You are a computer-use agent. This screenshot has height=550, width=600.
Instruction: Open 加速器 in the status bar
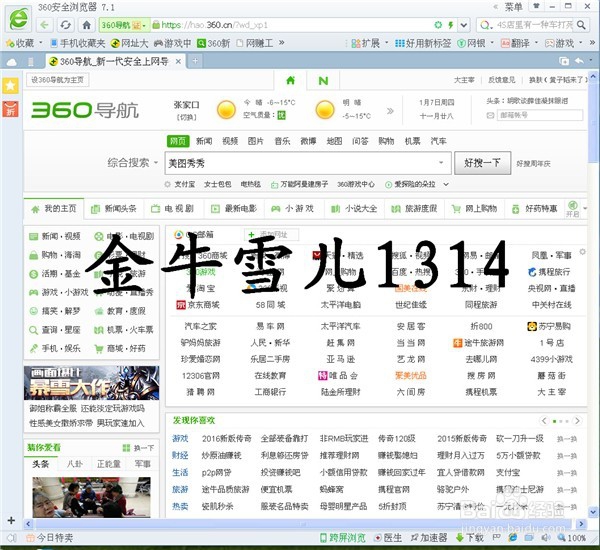[428, 538]
